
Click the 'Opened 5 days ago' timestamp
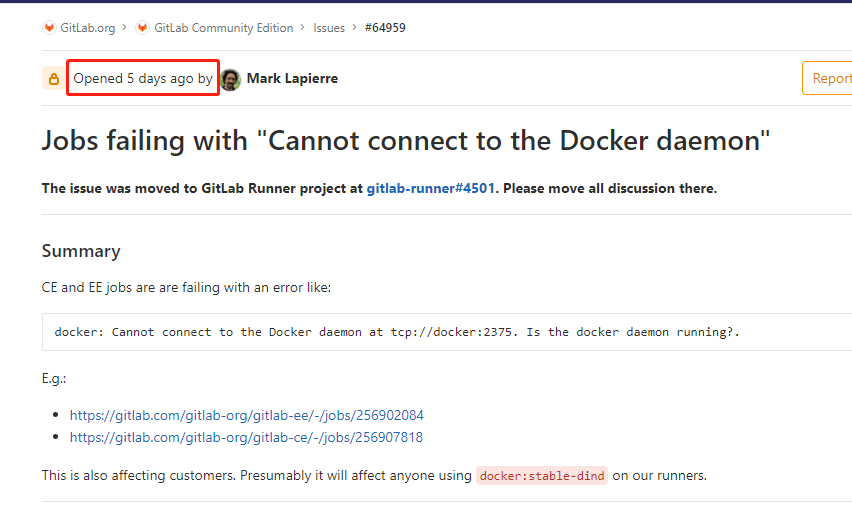[133, 79]
